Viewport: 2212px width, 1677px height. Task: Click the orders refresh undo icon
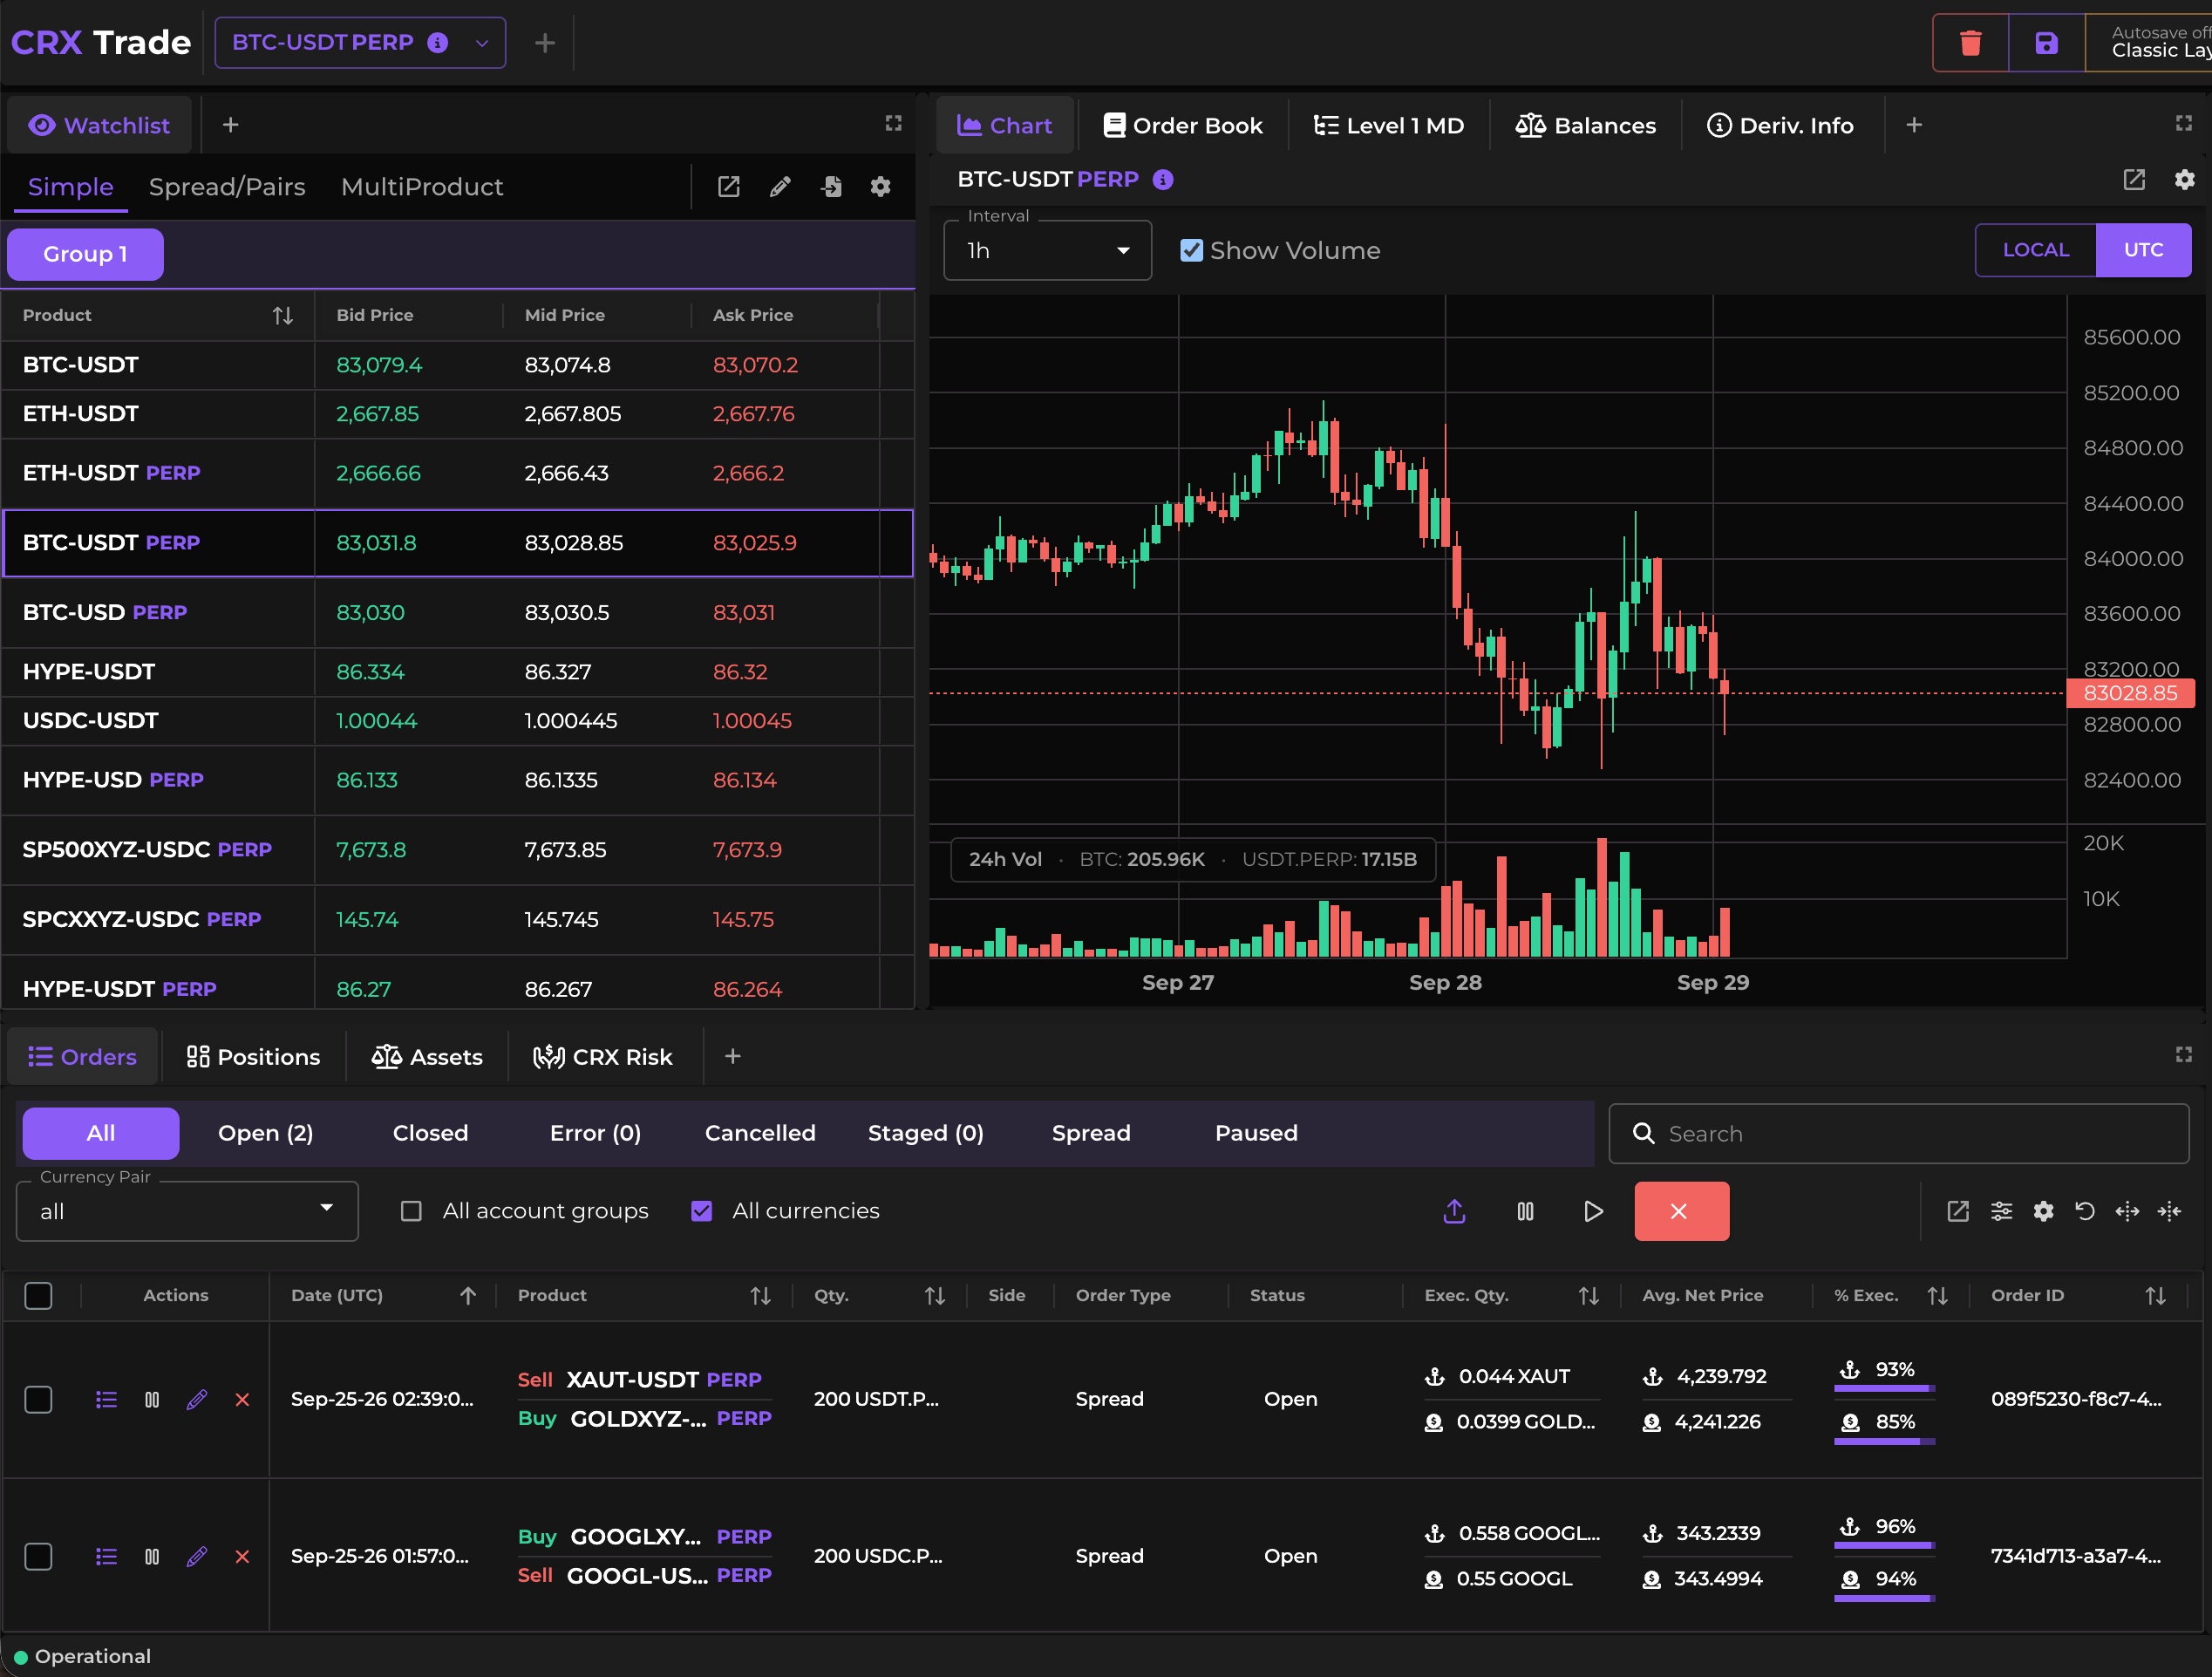(2085, 1211)
